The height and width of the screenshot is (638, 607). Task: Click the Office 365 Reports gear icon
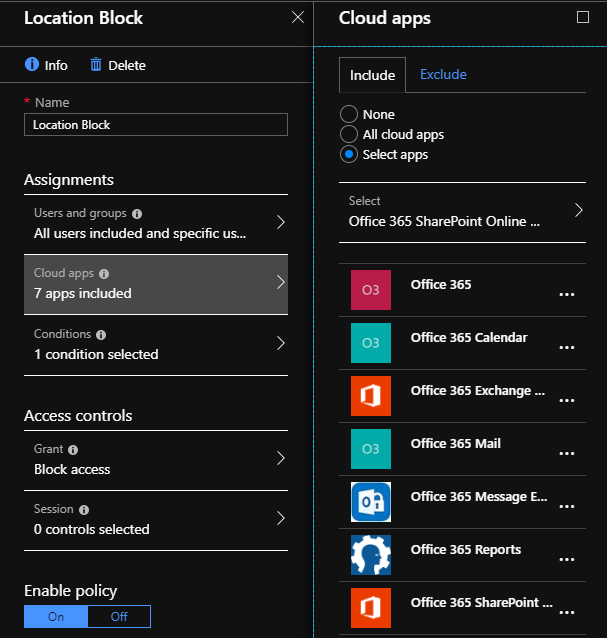(371, 555)
